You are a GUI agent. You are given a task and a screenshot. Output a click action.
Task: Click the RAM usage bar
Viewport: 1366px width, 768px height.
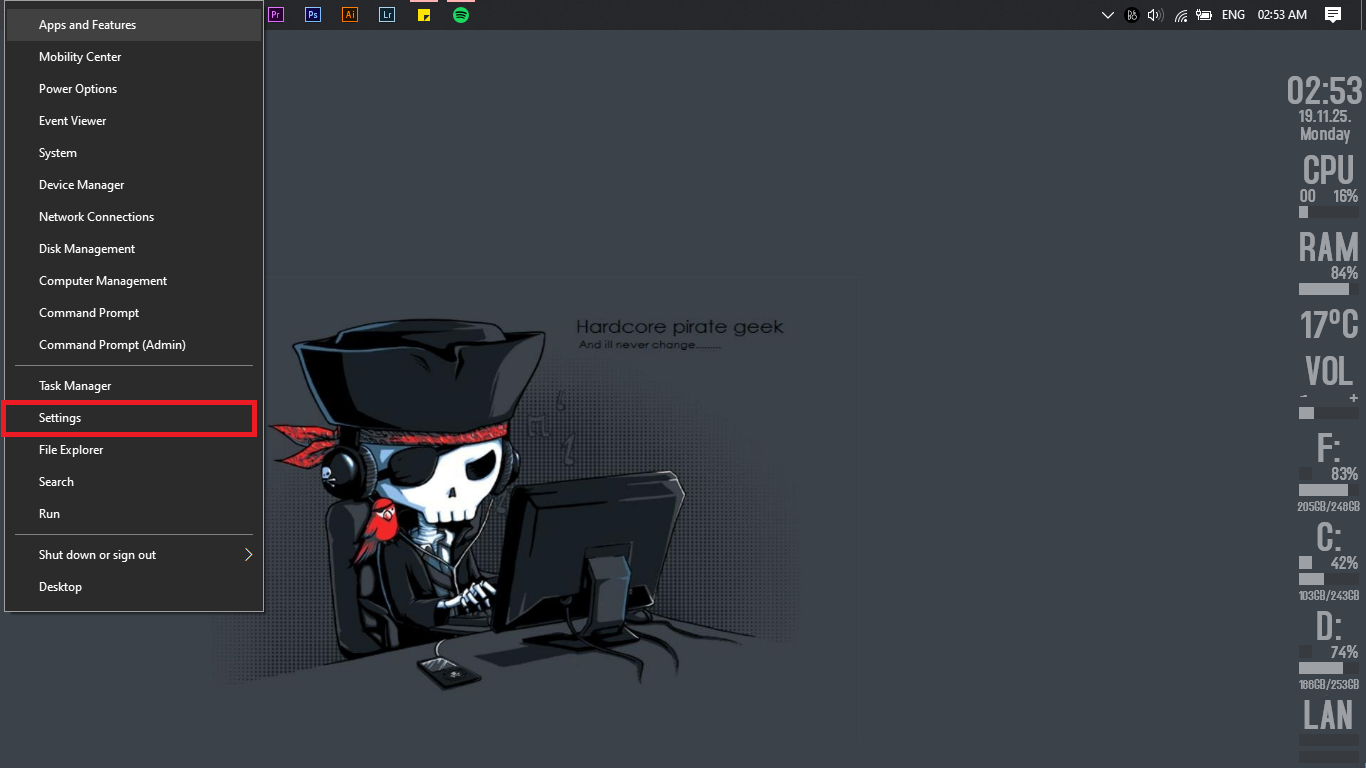click(1329, 289)
